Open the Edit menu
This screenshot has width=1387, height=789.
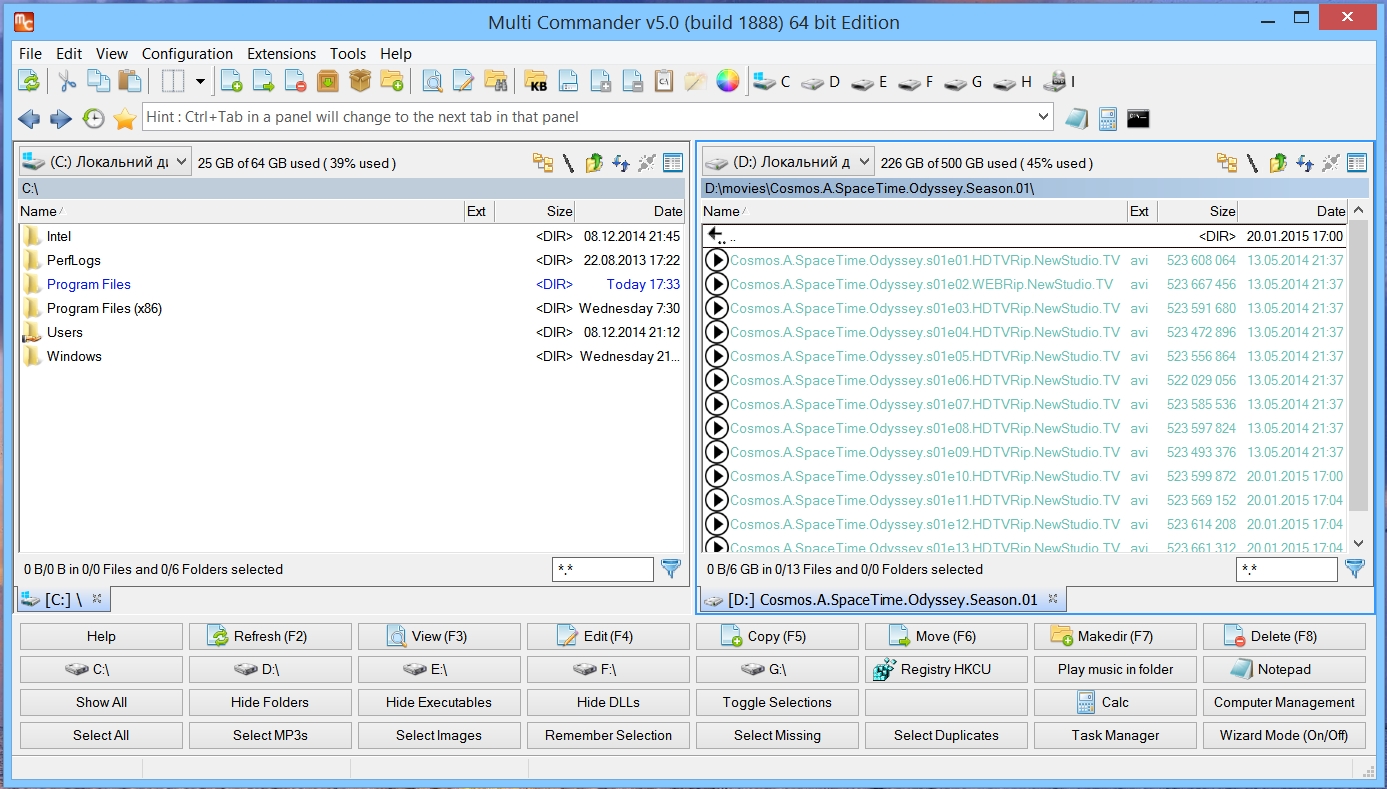point(69,54)
